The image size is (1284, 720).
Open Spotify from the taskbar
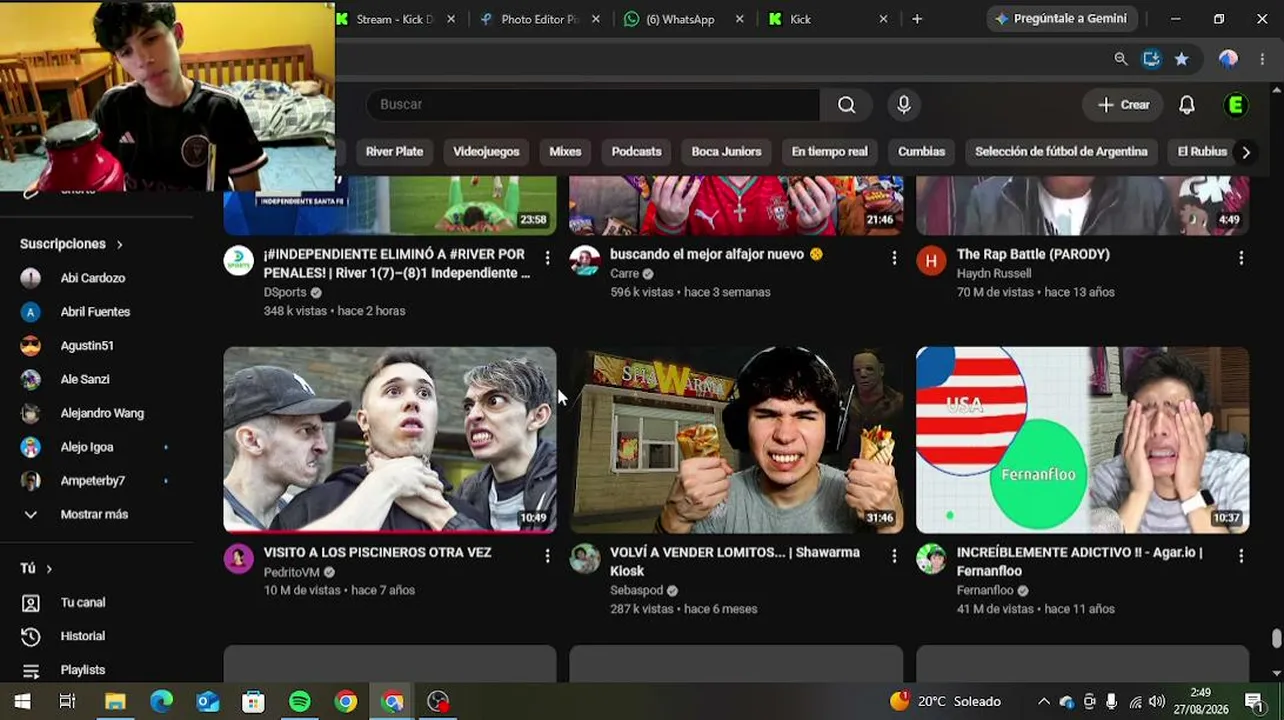click(x=299, y=702)
